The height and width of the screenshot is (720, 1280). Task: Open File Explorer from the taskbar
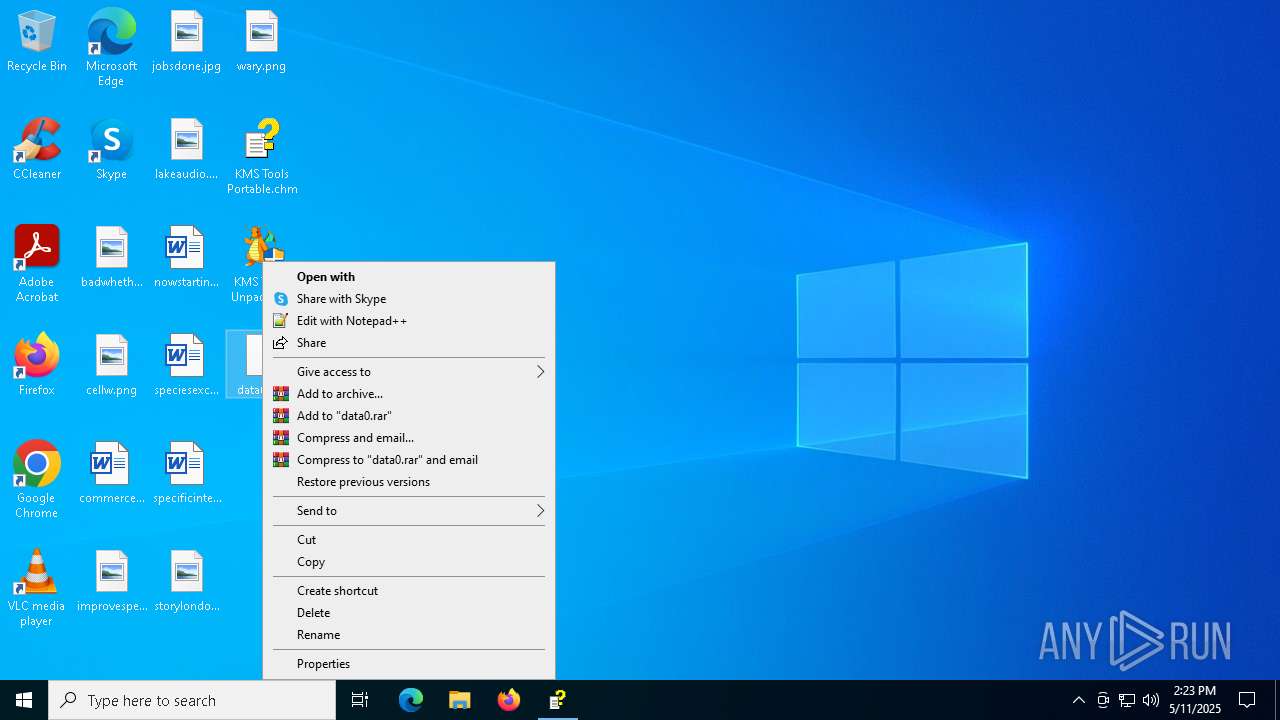tap(460, 700)
